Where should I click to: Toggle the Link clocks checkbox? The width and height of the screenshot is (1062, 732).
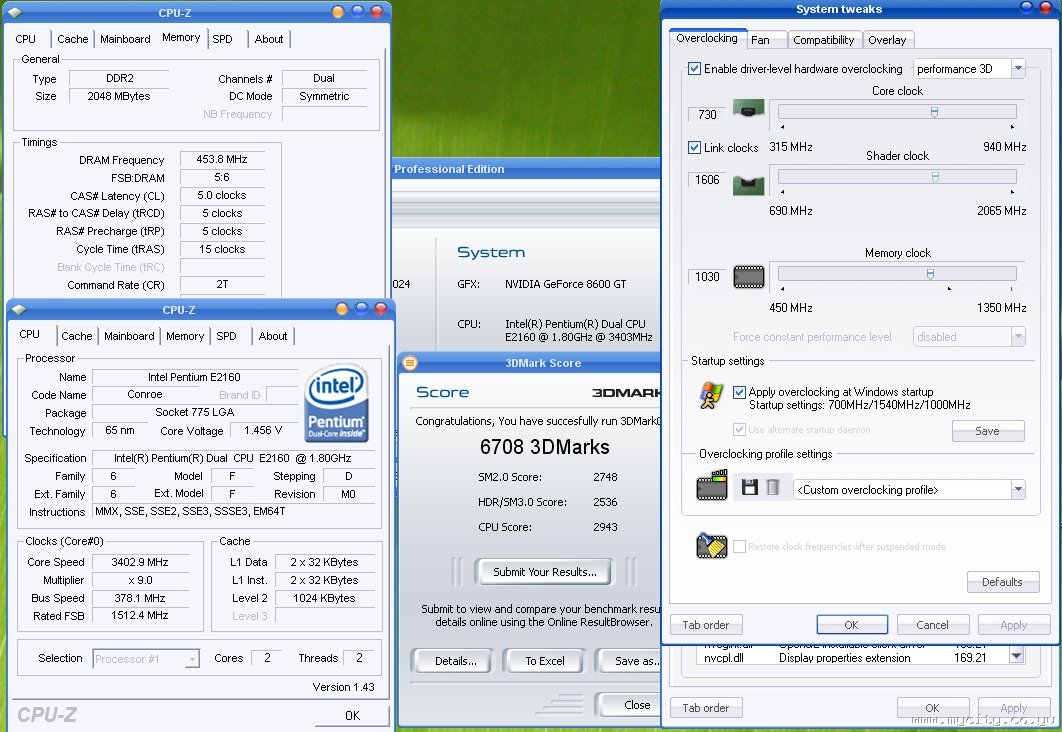tap(694, 148)
